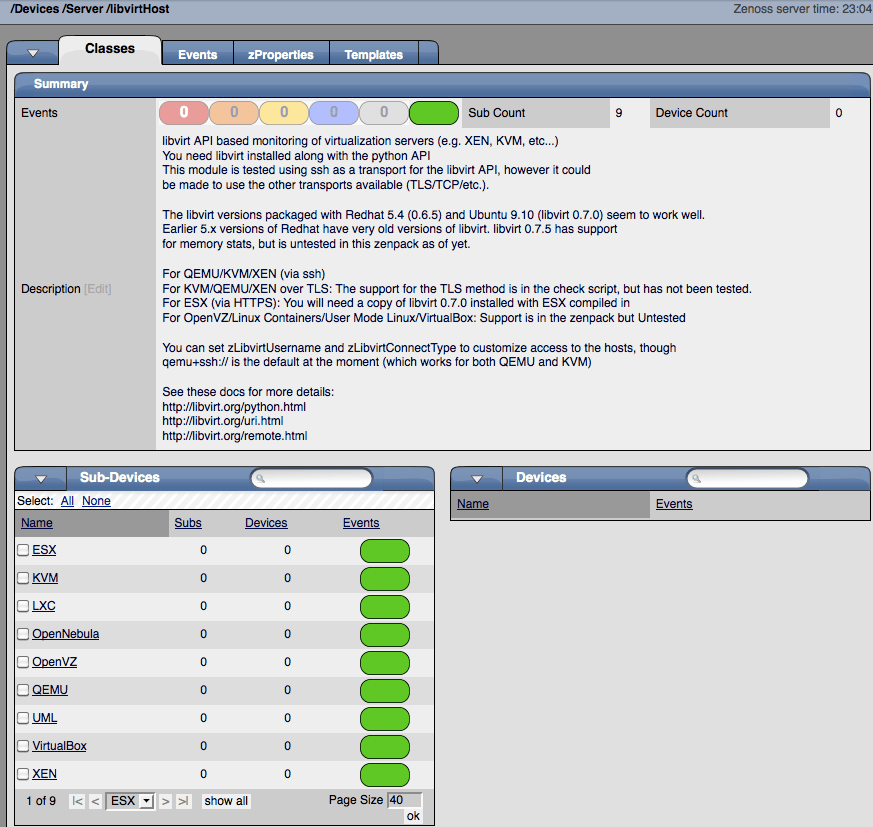Check the checkbox next to VirtualBox

(x=21, y=746)
